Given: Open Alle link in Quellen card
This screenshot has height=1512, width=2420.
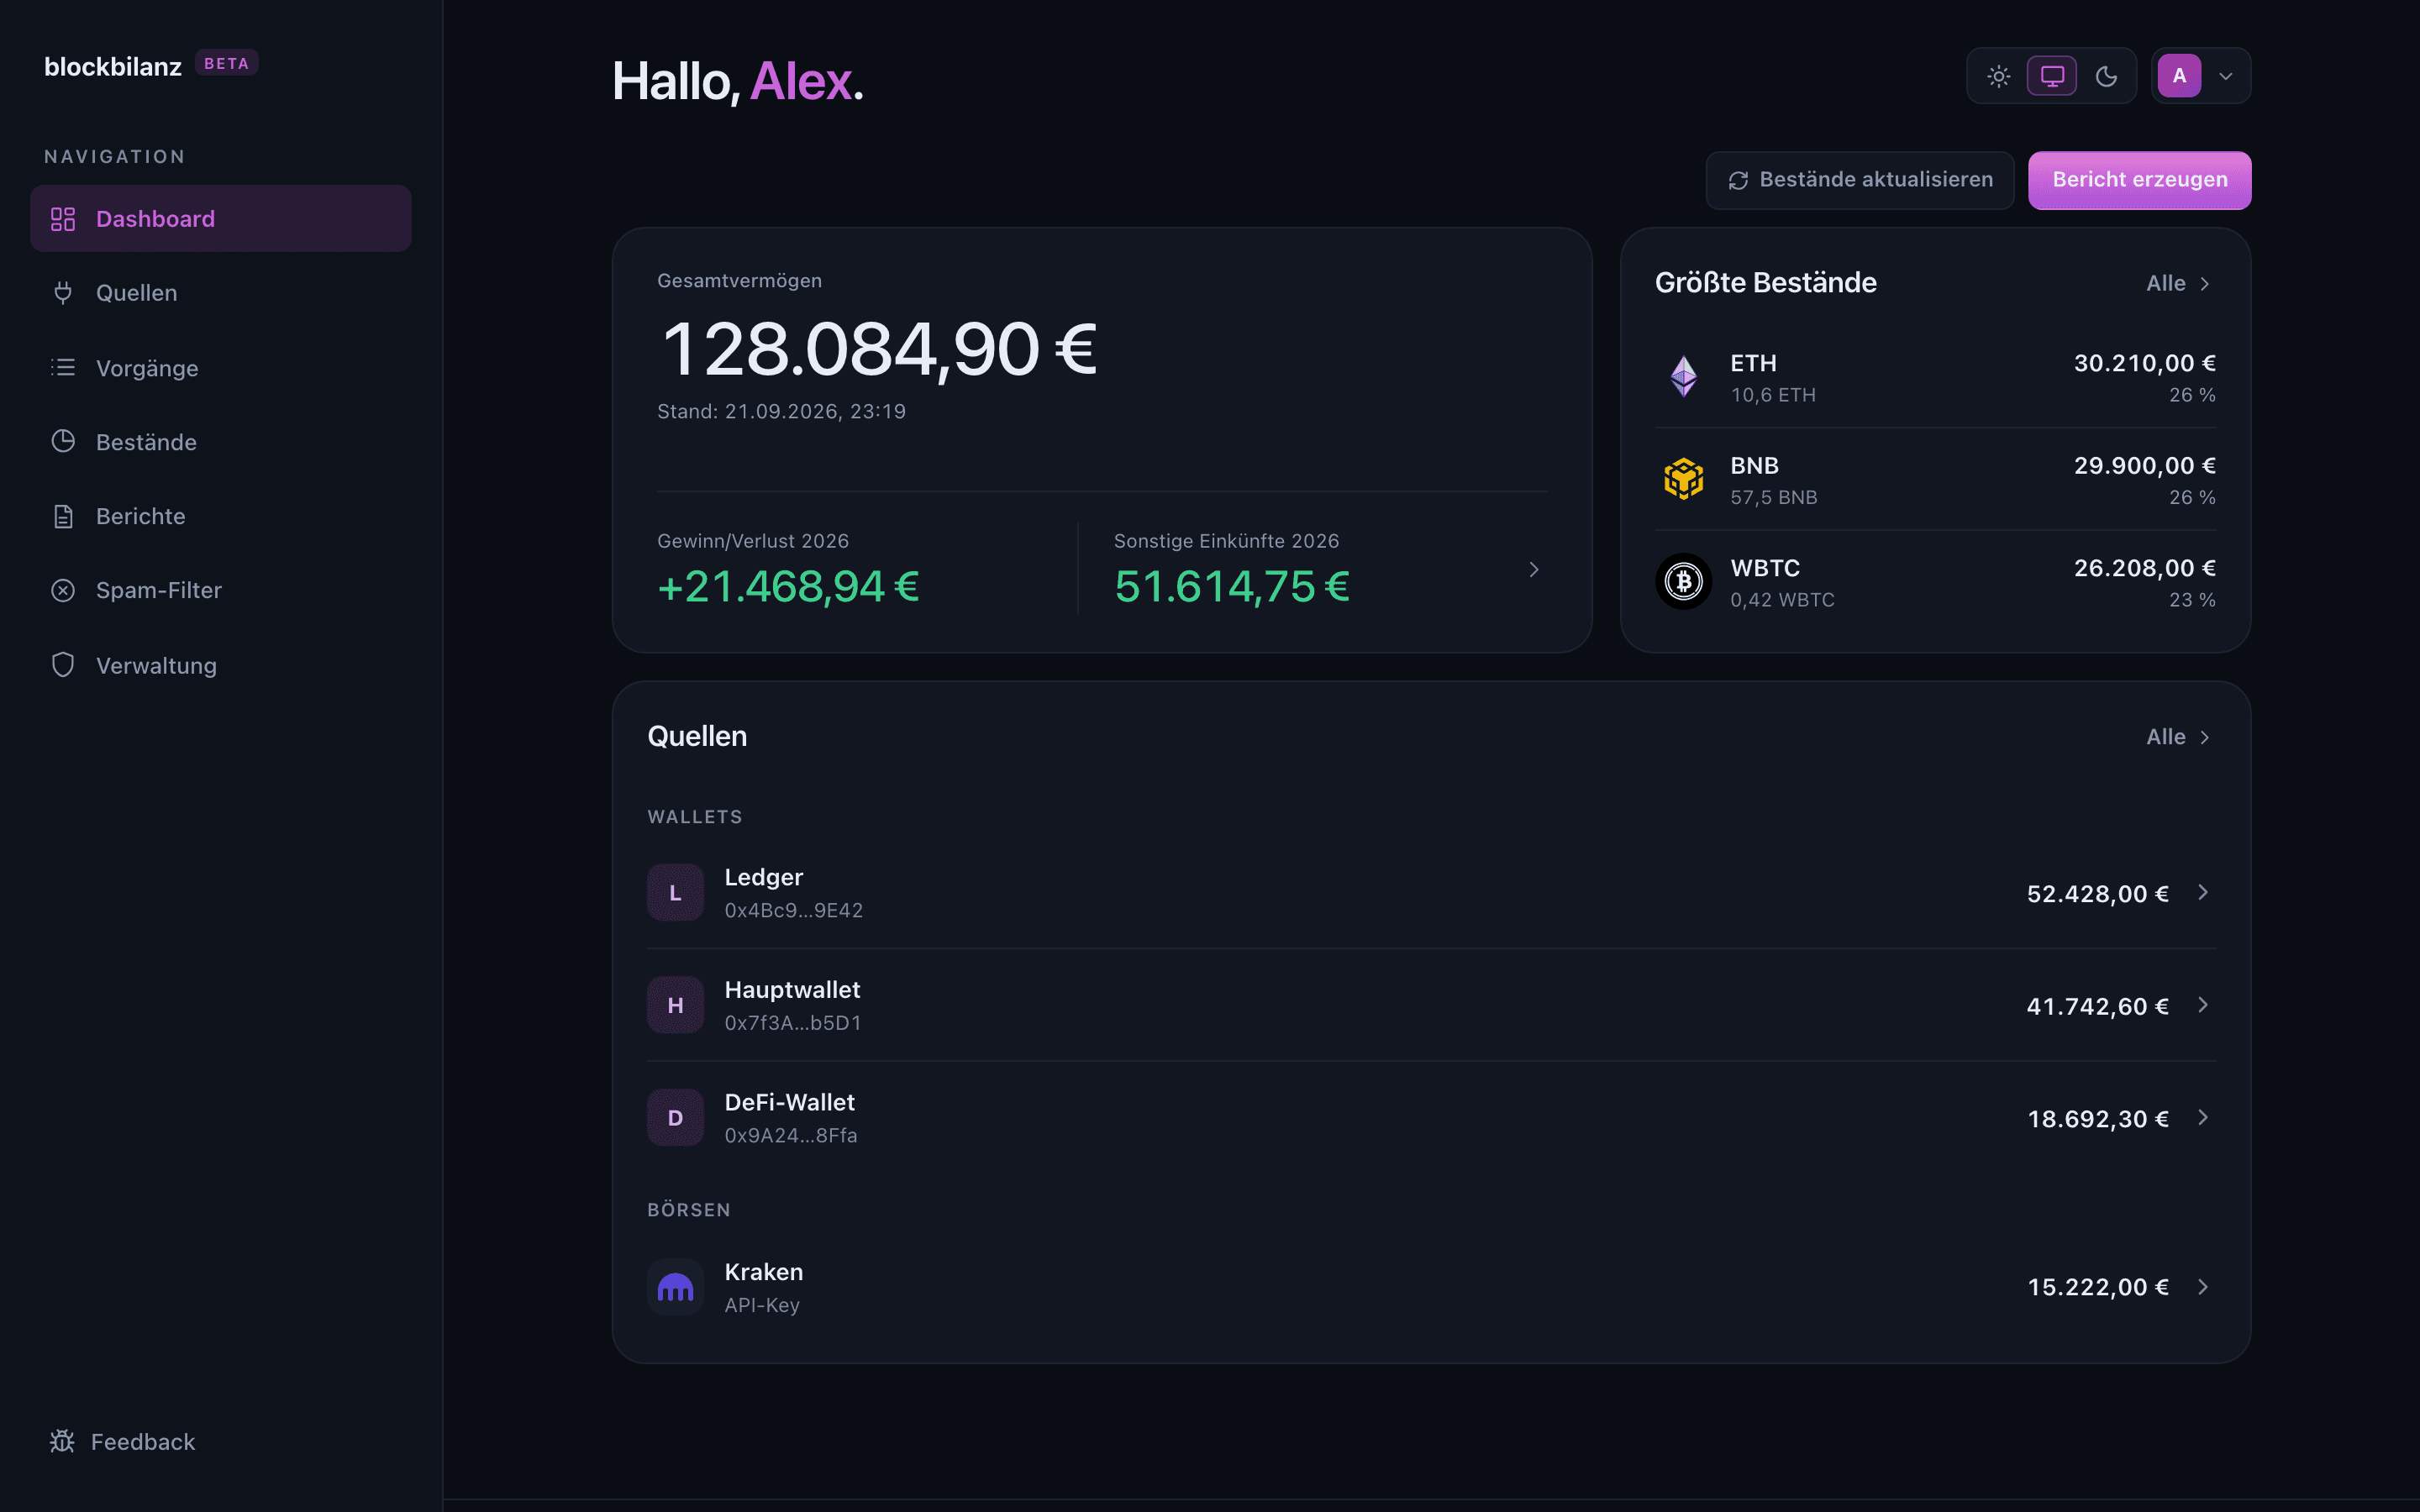Looking at the screenshot, I should pyautogui.click(x=2179, y=737).
